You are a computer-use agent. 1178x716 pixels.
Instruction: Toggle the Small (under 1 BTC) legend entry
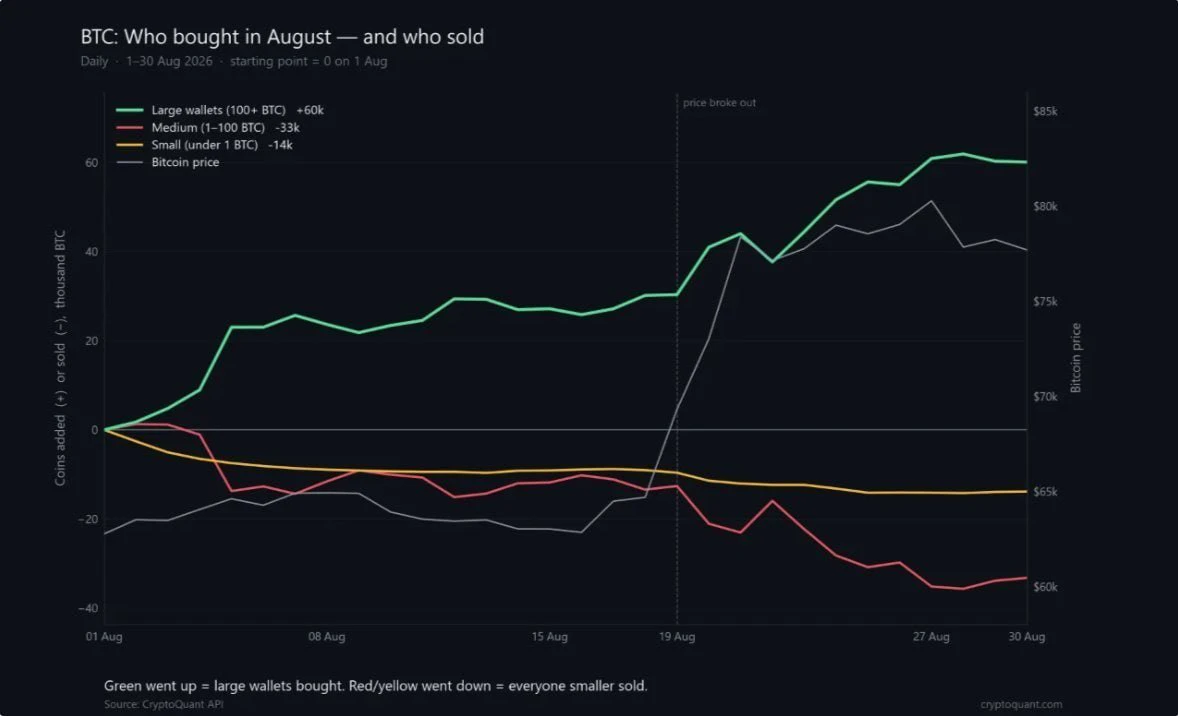click(204, 145)
